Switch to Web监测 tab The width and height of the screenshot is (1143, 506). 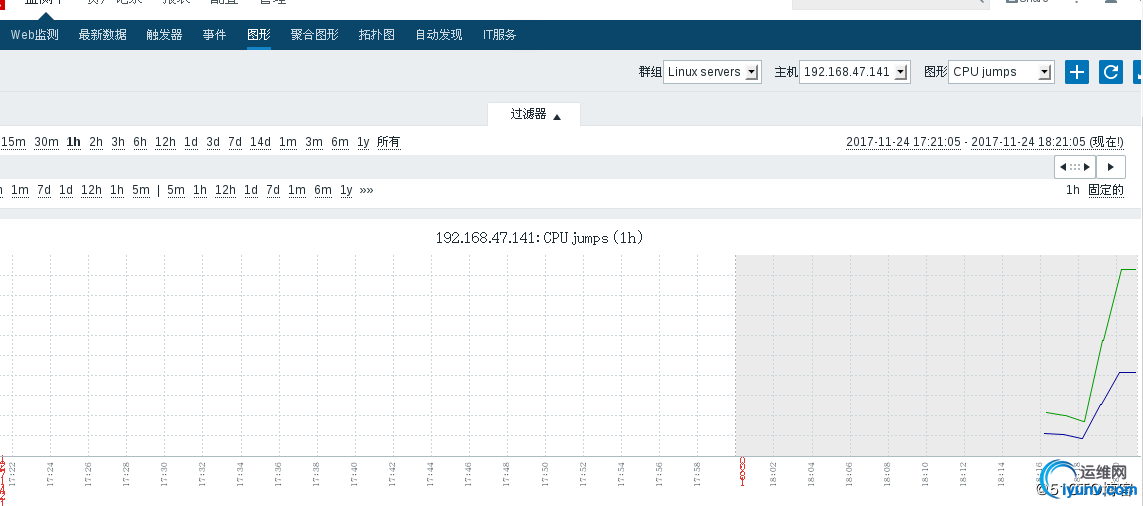coord(34,34)
